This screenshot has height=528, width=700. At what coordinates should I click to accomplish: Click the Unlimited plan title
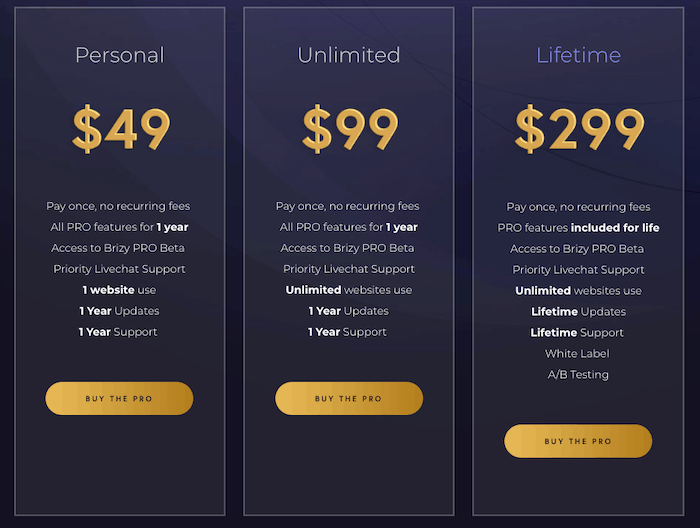[x=349, y=55]
